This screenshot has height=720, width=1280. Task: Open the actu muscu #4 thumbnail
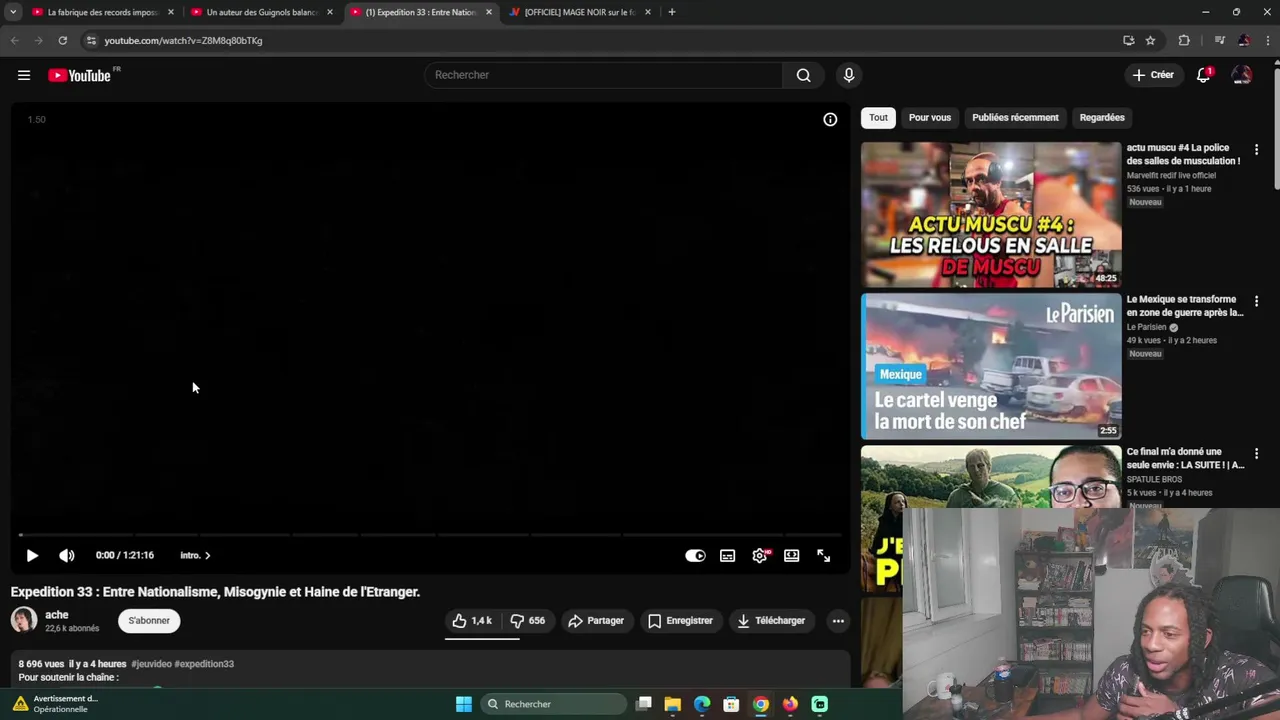(x=991, y=215)
